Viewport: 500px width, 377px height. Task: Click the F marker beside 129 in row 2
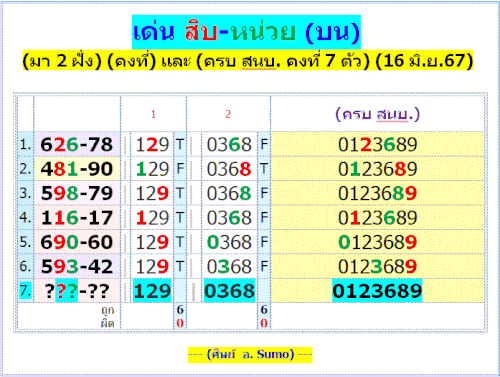[x=180, y=169]
